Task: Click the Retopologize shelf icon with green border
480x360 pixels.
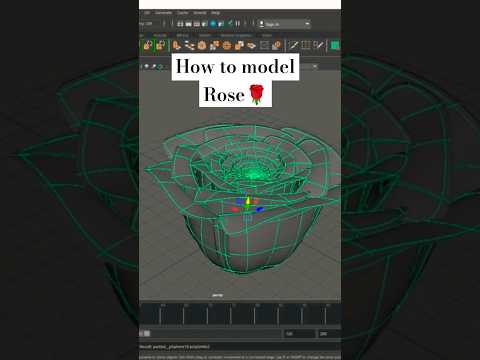Action: (x=161, y=45)
